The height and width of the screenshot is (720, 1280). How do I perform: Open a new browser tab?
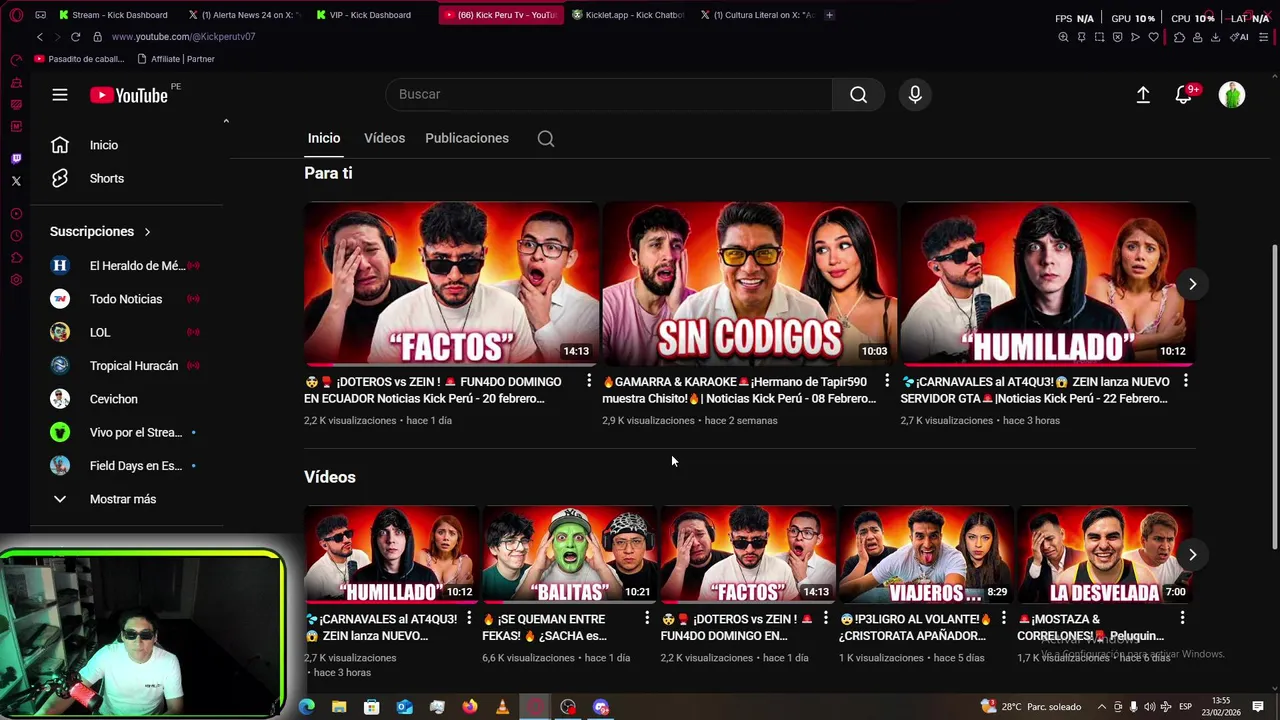[x=829, y=15]
